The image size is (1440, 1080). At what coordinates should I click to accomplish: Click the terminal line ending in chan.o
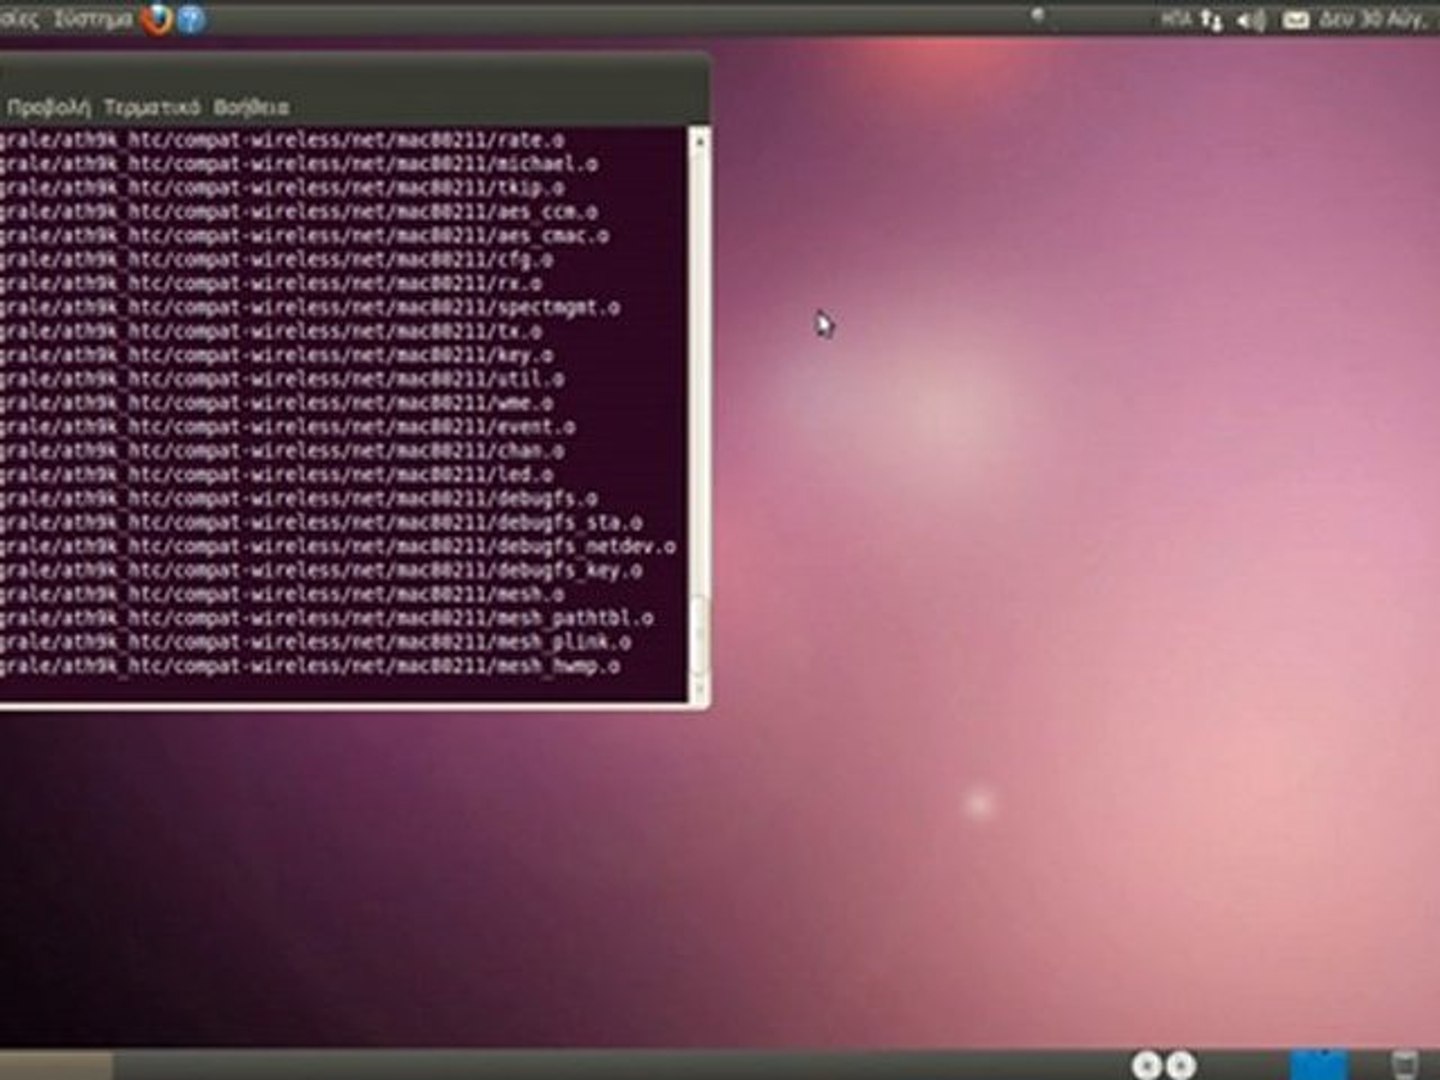point(282,451)
